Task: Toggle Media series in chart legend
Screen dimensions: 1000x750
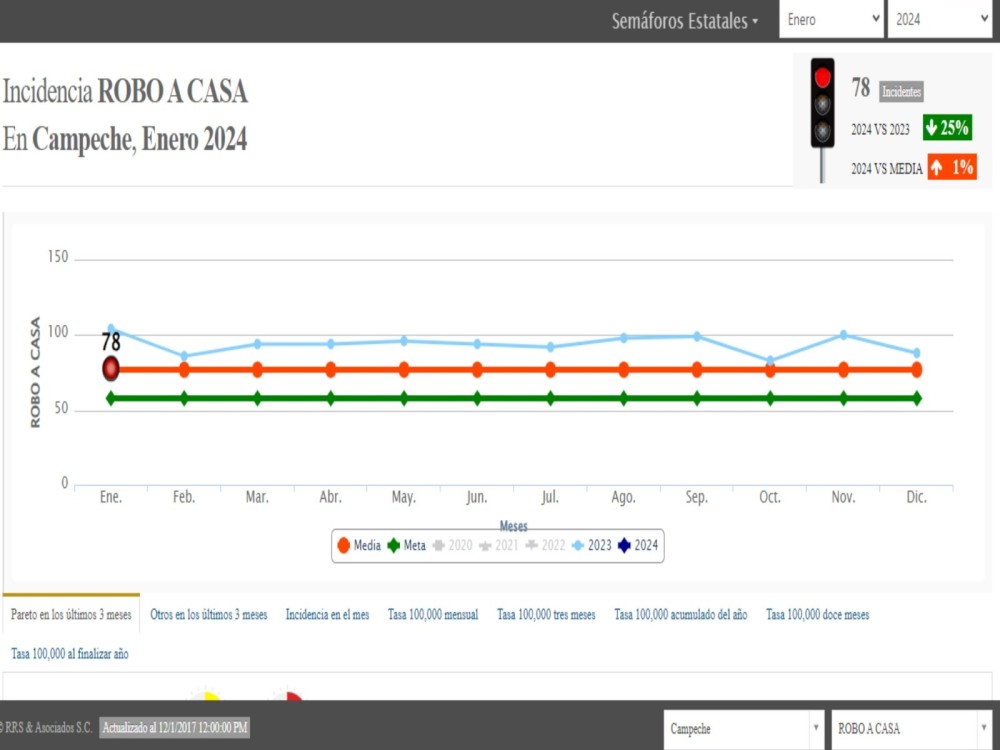Action: tap(359, 546)
